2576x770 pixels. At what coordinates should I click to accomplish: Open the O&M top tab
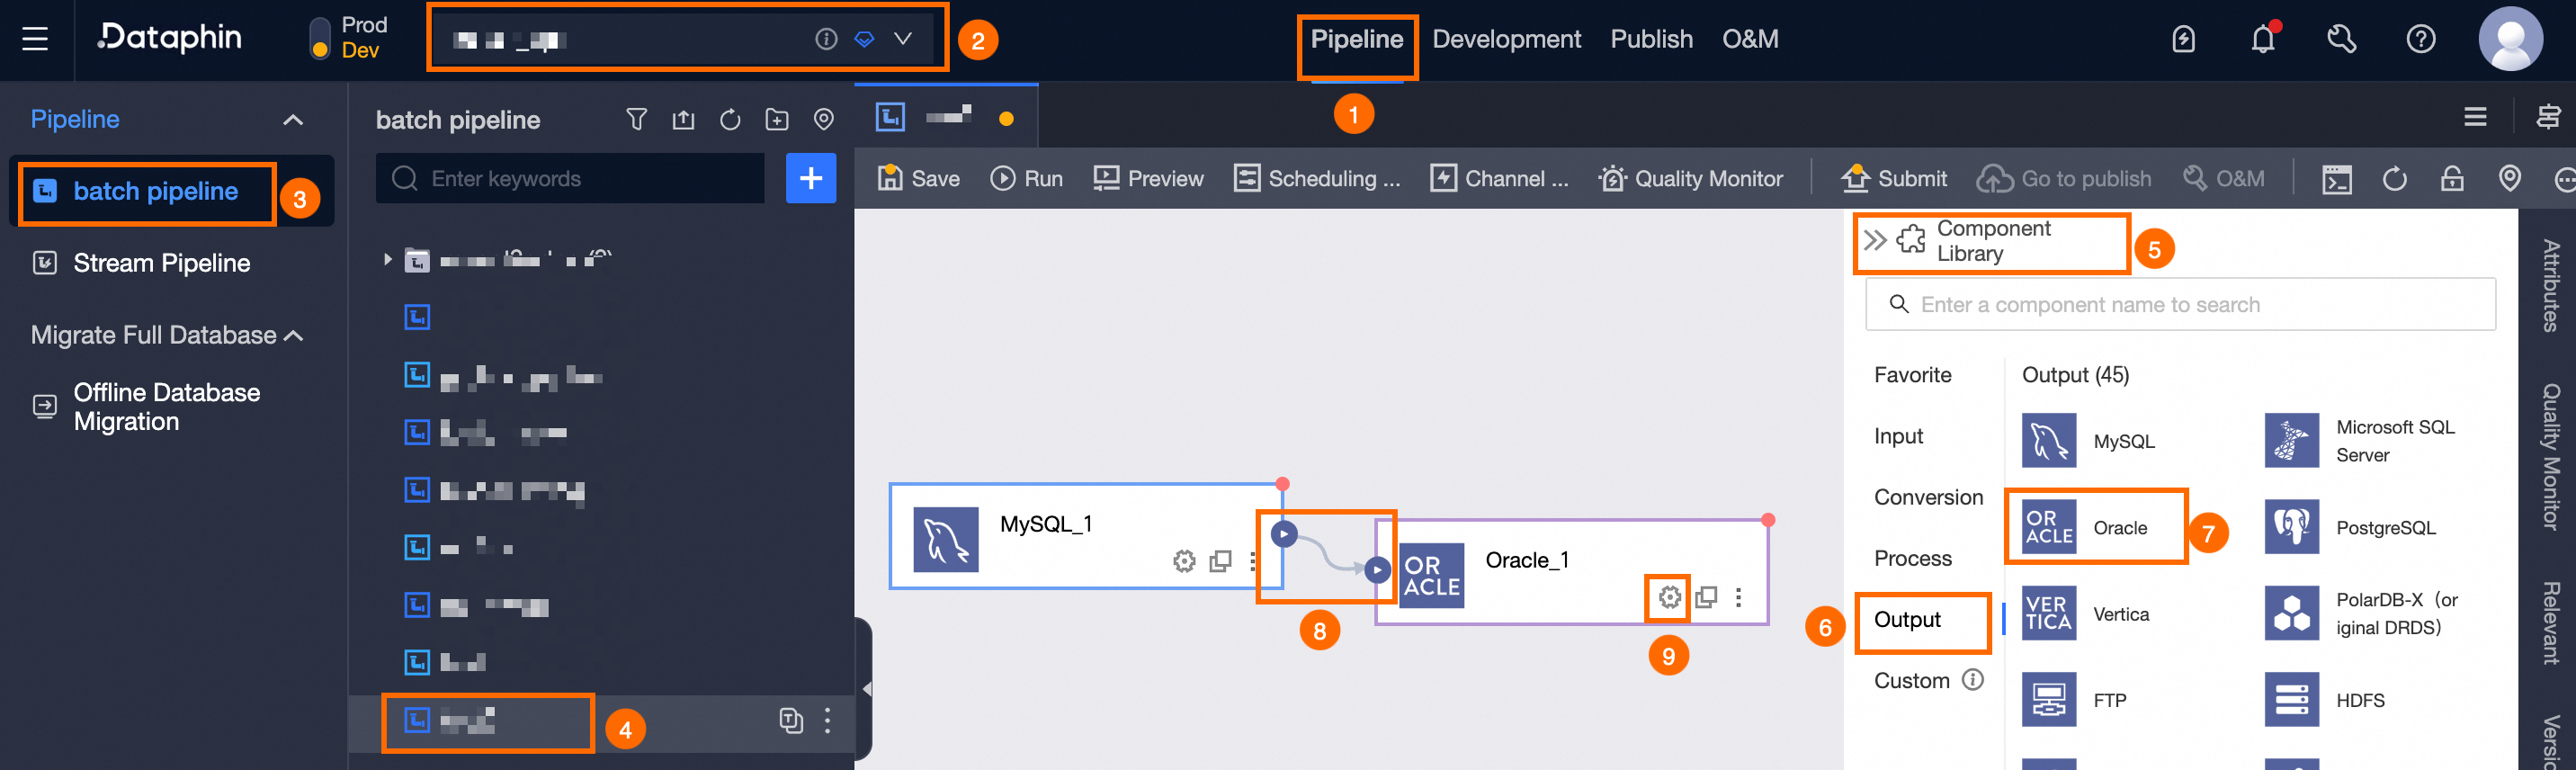tap(1750, 39)
